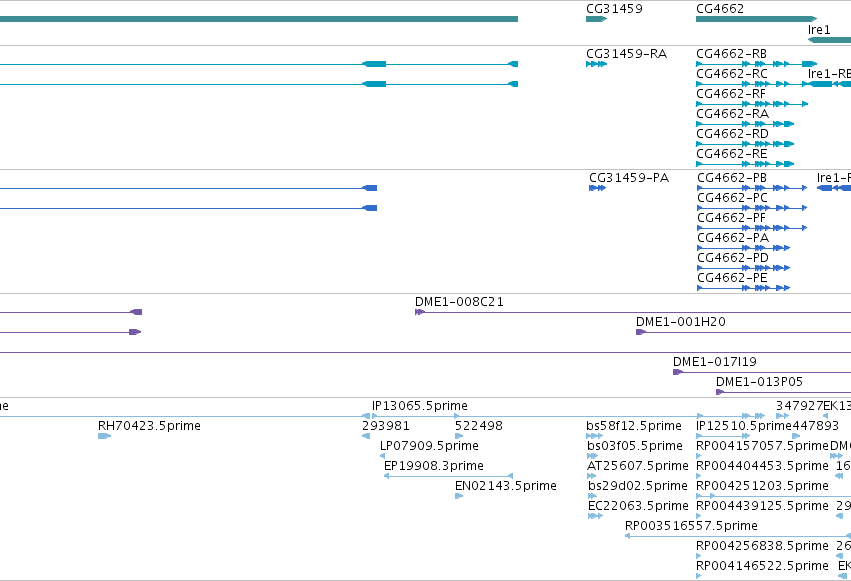Click EST bs58f12.5prime
Image resolution: width=851 pixels, height=581 pixels.
point(634,426)
